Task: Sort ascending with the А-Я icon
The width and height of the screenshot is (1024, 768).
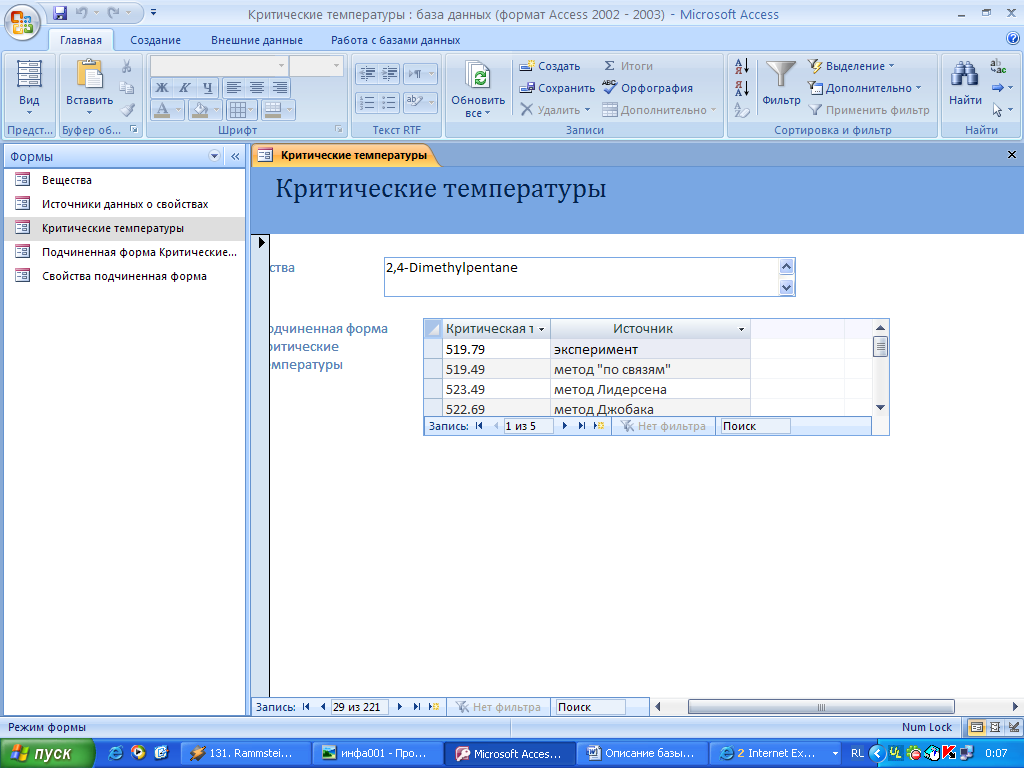Action: coord(742,66)
